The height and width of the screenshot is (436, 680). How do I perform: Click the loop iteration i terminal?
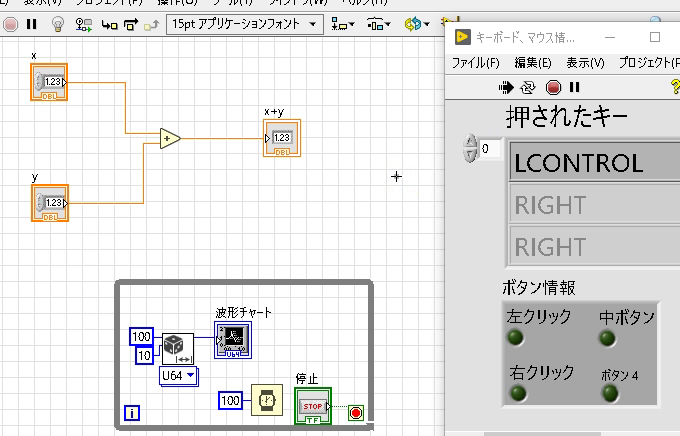(x=132, y=413)
